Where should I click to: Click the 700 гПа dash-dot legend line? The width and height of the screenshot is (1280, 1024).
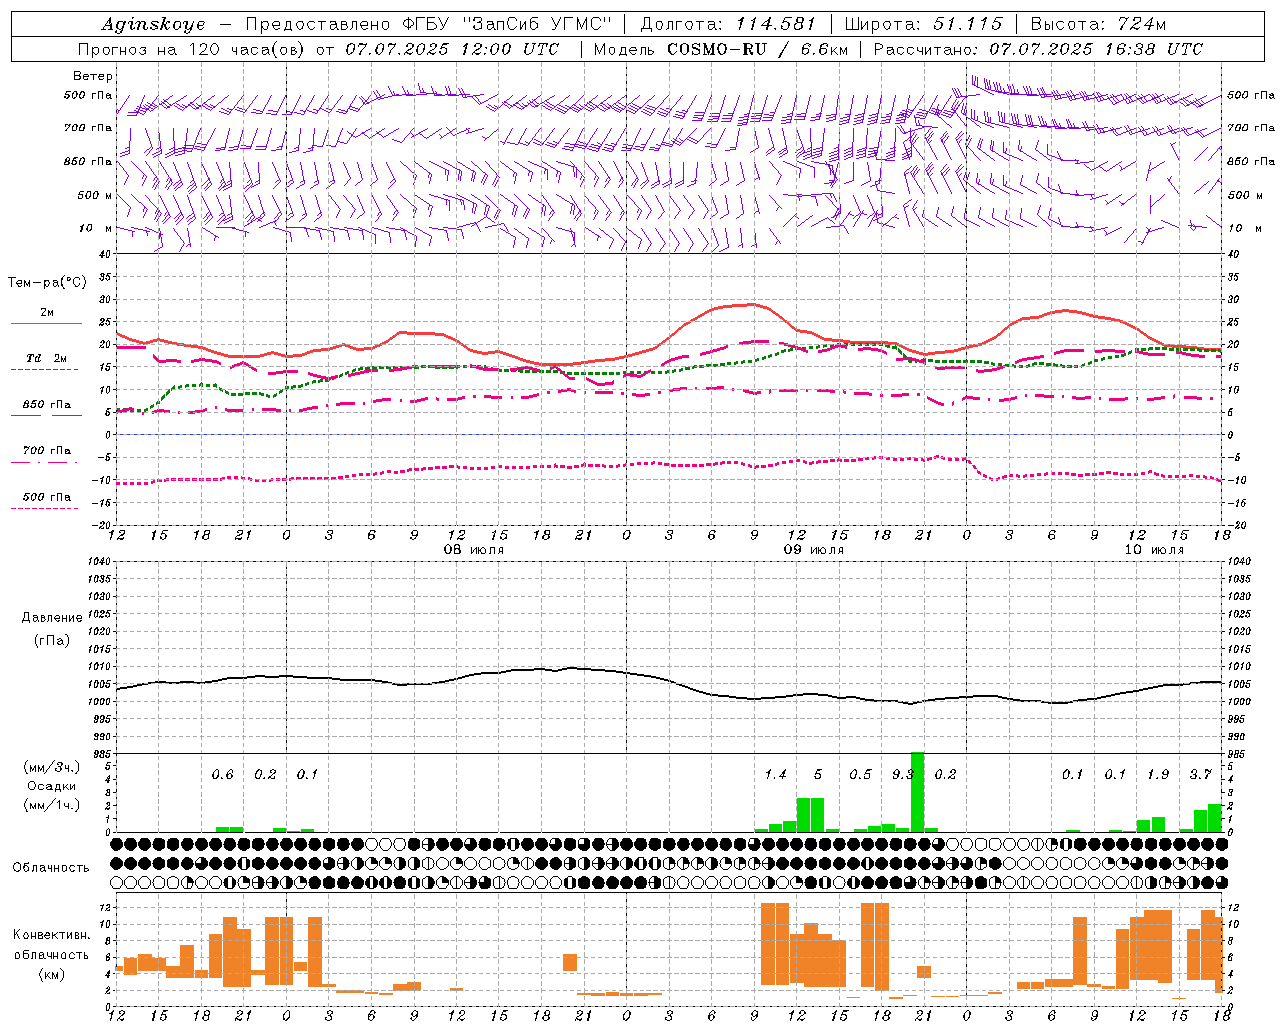(x=44, y=462)
